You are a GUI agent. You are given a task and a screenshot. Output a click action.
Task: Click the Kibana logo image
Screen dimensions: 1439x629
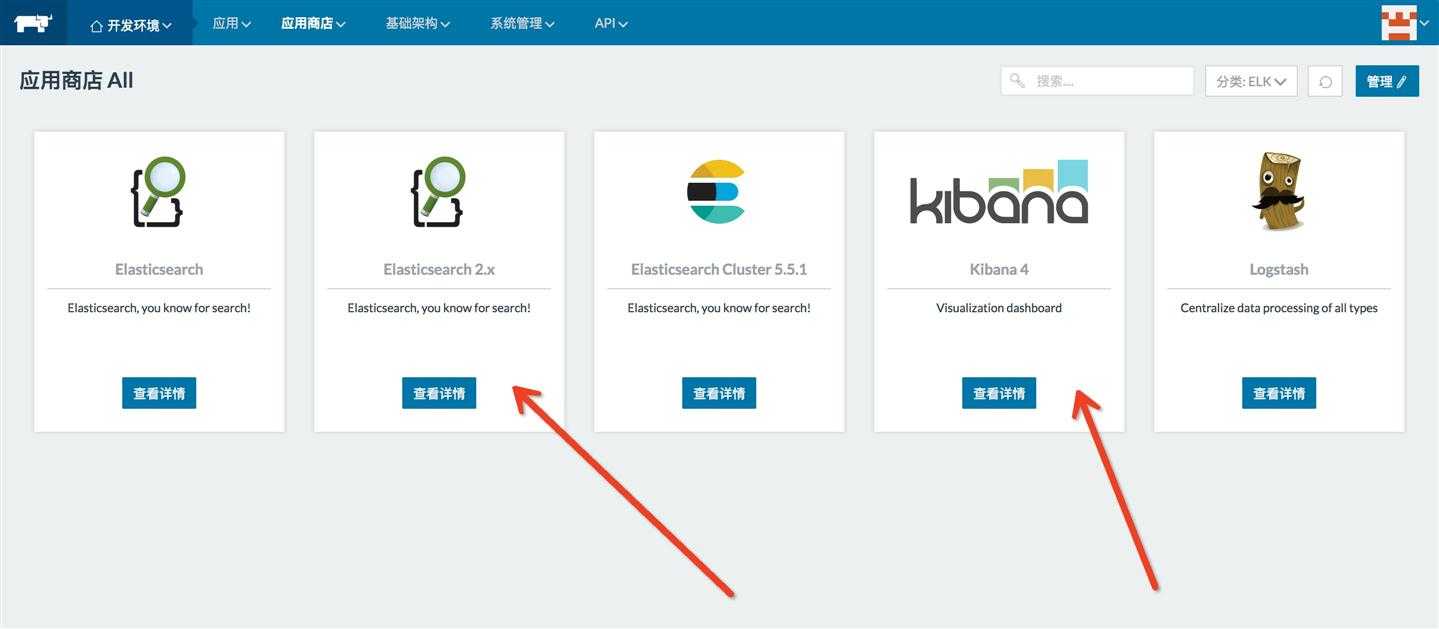coord(999,191)
